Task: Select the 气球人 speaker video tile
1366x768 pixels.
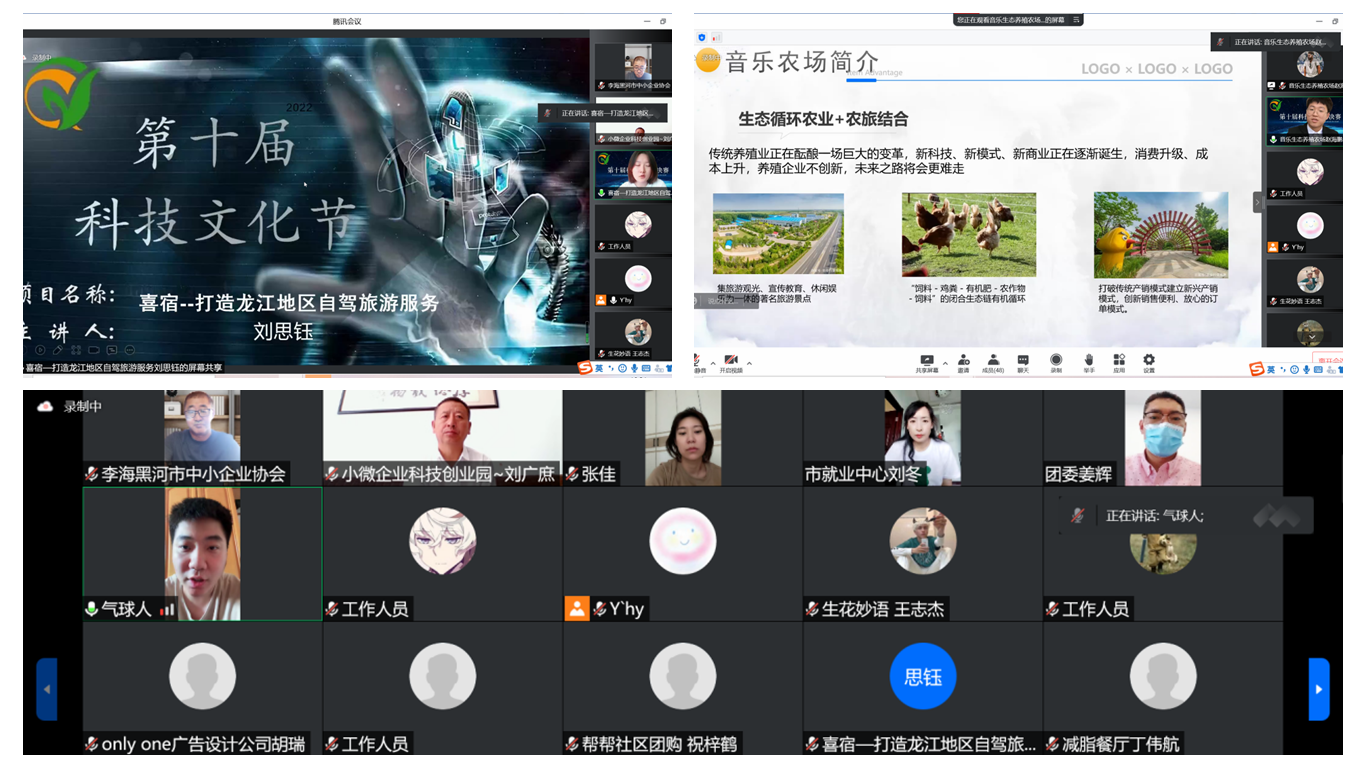Action: pyautogui.click(x=202, y=554)
